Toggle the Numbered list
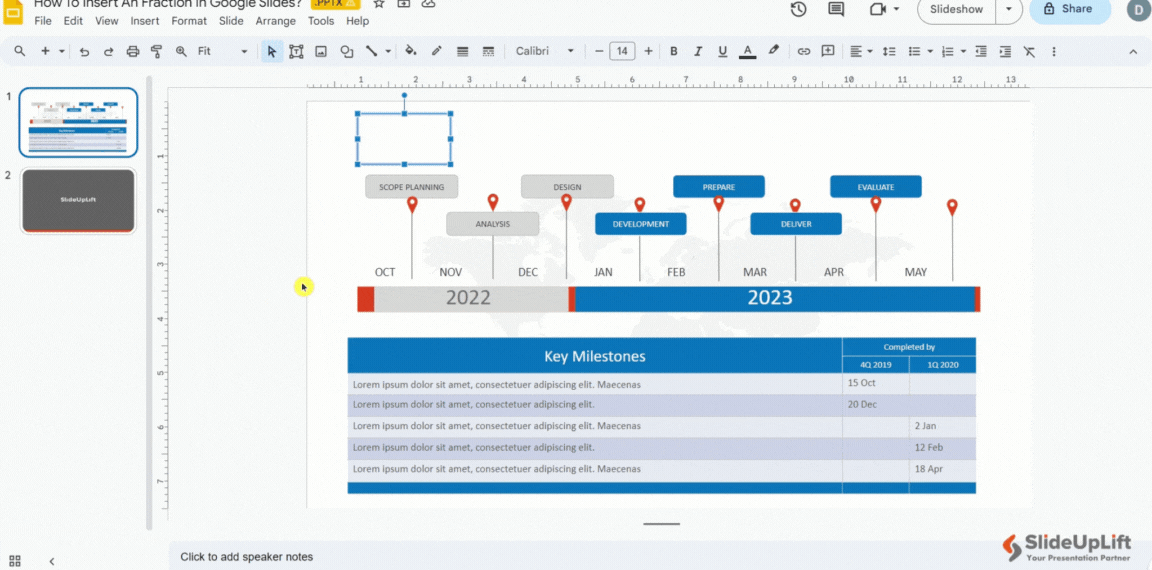The image size is (1152, 570). [948, 51]
